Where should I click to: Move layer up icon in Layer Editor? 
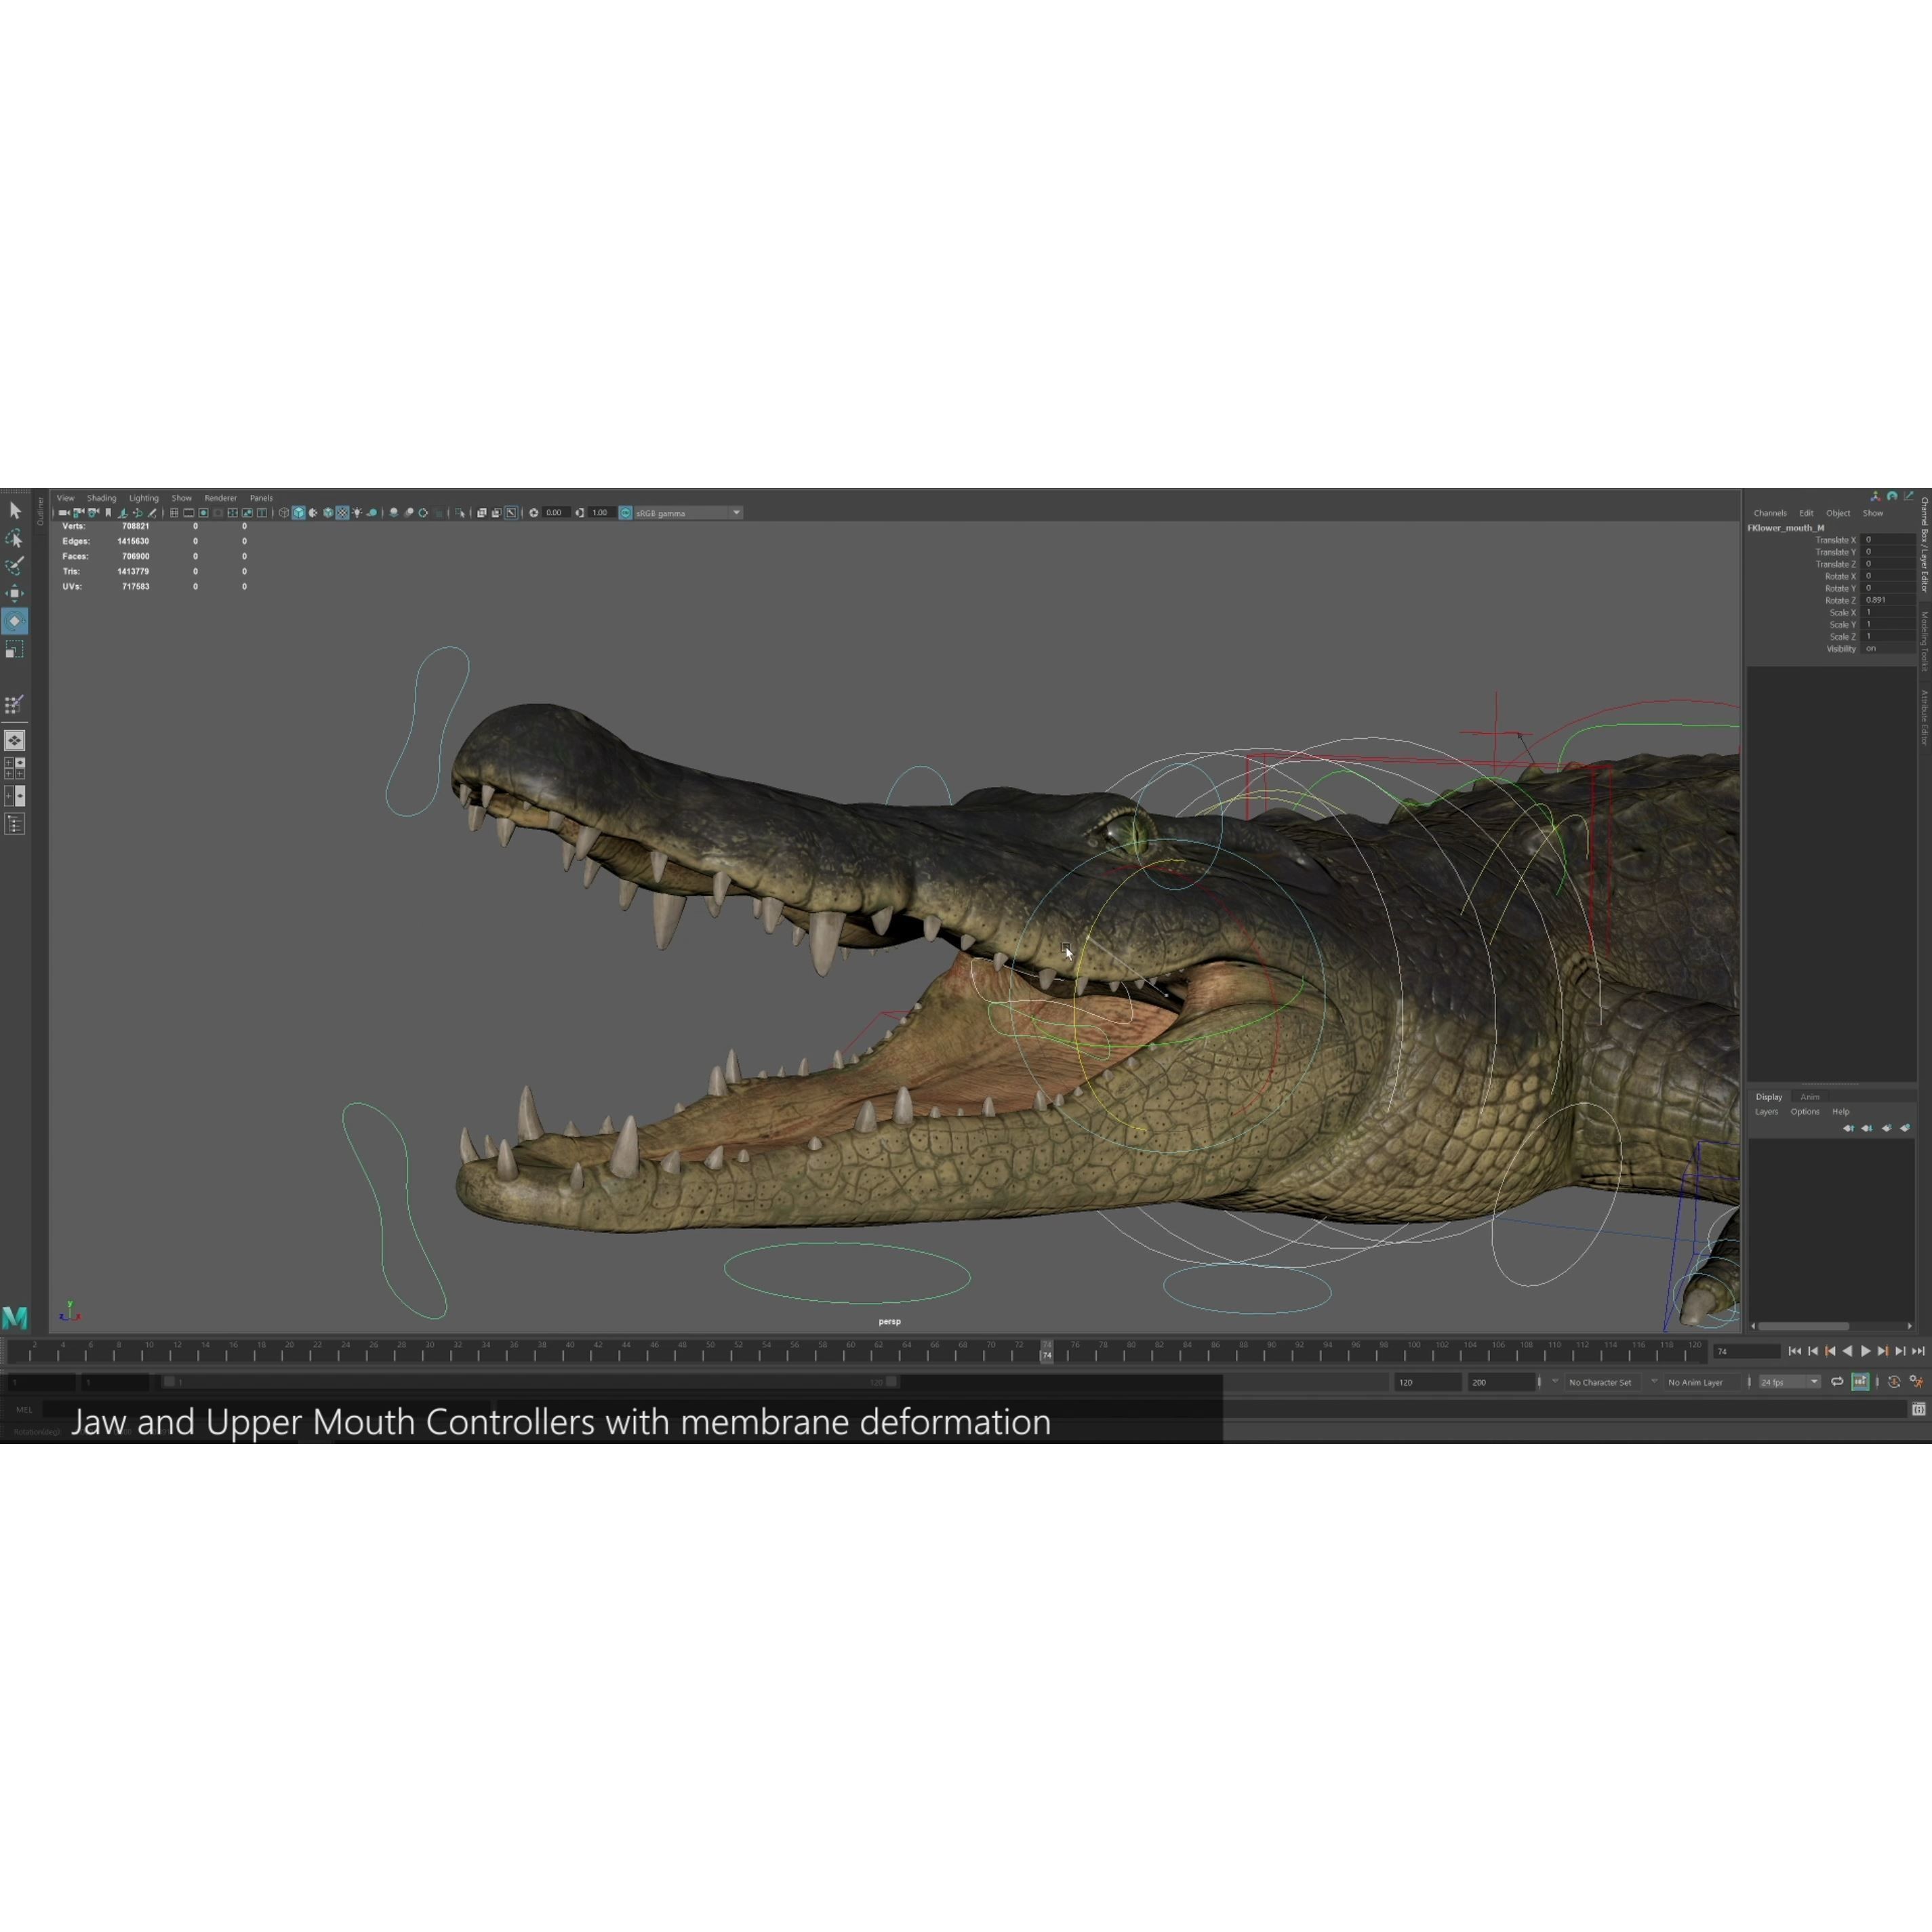pos(1848,1128)
